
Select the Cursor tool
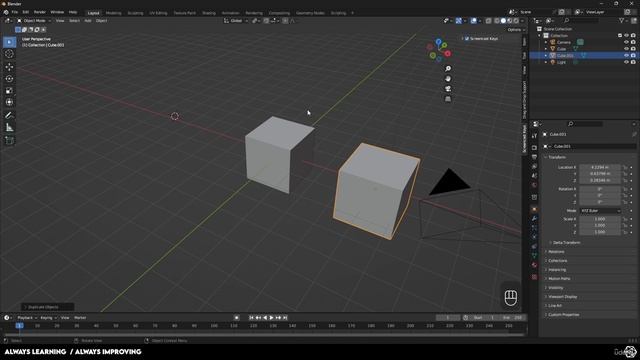(x=9, y=54)
